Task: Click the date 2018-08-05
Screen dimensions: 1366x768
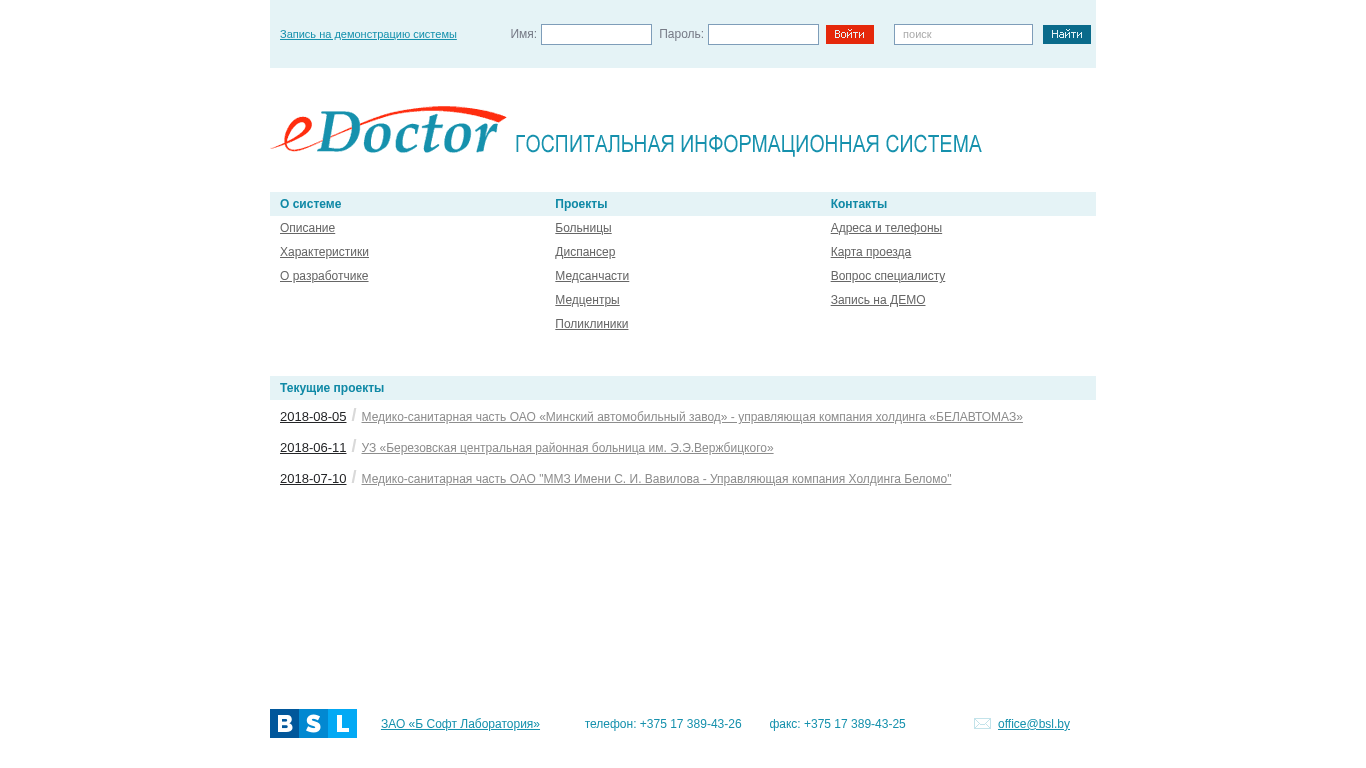Action: [x=313, y=417]
